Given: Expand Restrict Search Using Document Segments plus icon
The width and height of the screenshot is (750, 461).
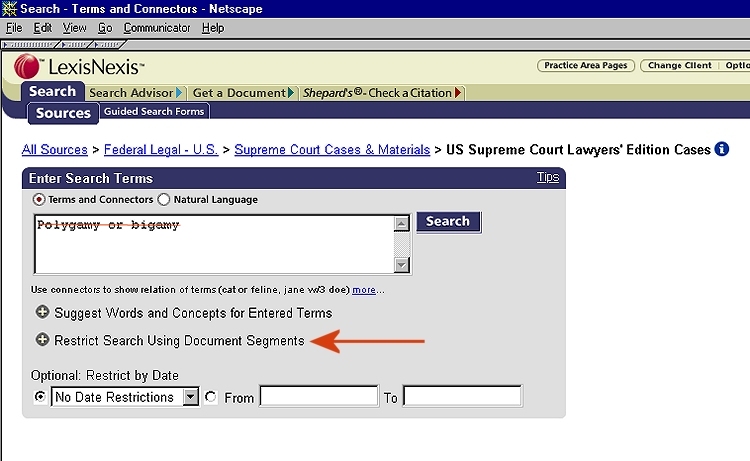Looking at the screenshot, I should point(43,340).
